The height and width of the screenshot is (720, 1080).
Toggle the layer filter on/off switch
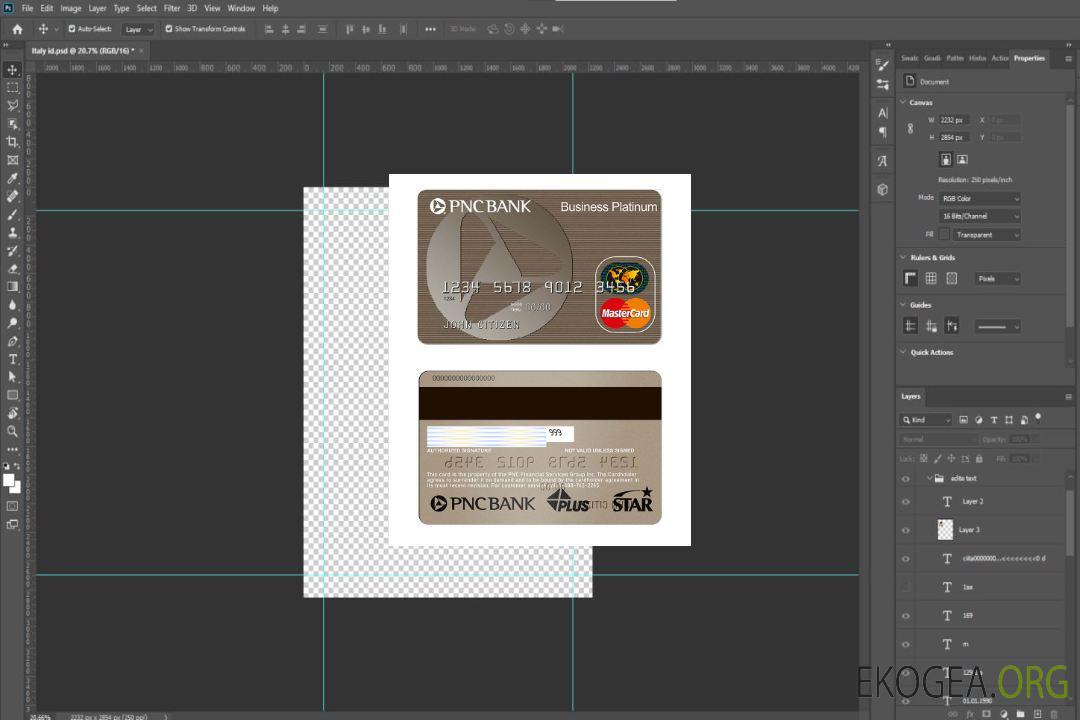[1038, 418]
